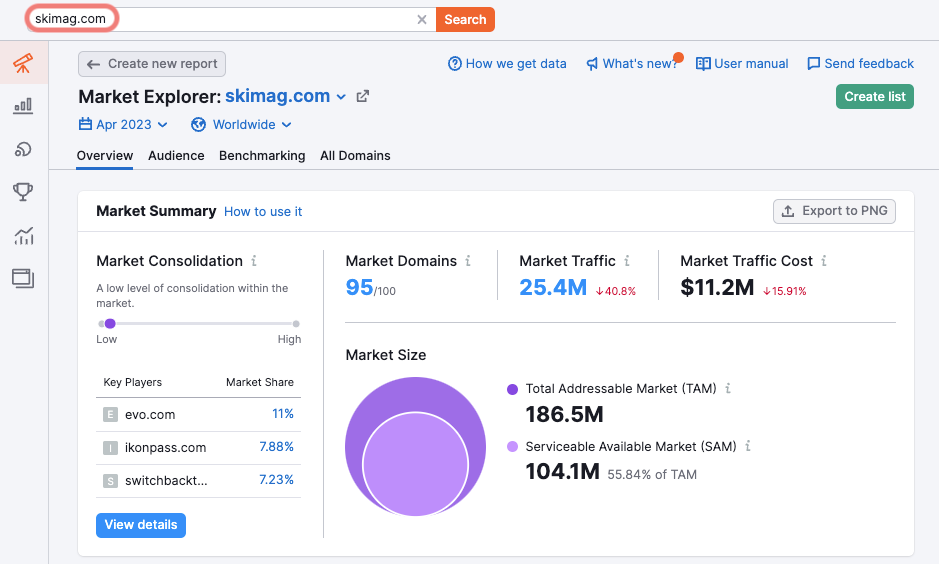939x564 pixels.
Task: Click the switchbackt... key player name
Action: [x=166, y=481]
